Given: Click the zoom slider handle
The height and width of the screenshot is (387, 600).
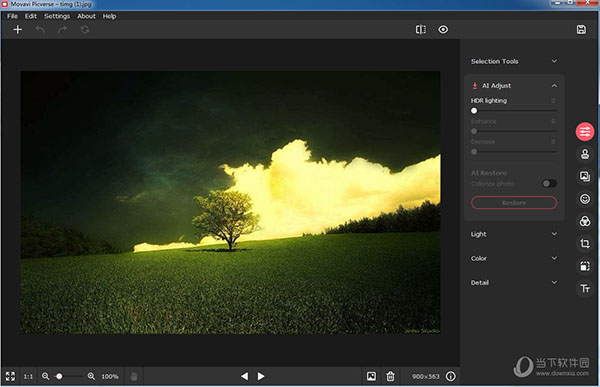Looking at the screenshot, I should 59,376.
